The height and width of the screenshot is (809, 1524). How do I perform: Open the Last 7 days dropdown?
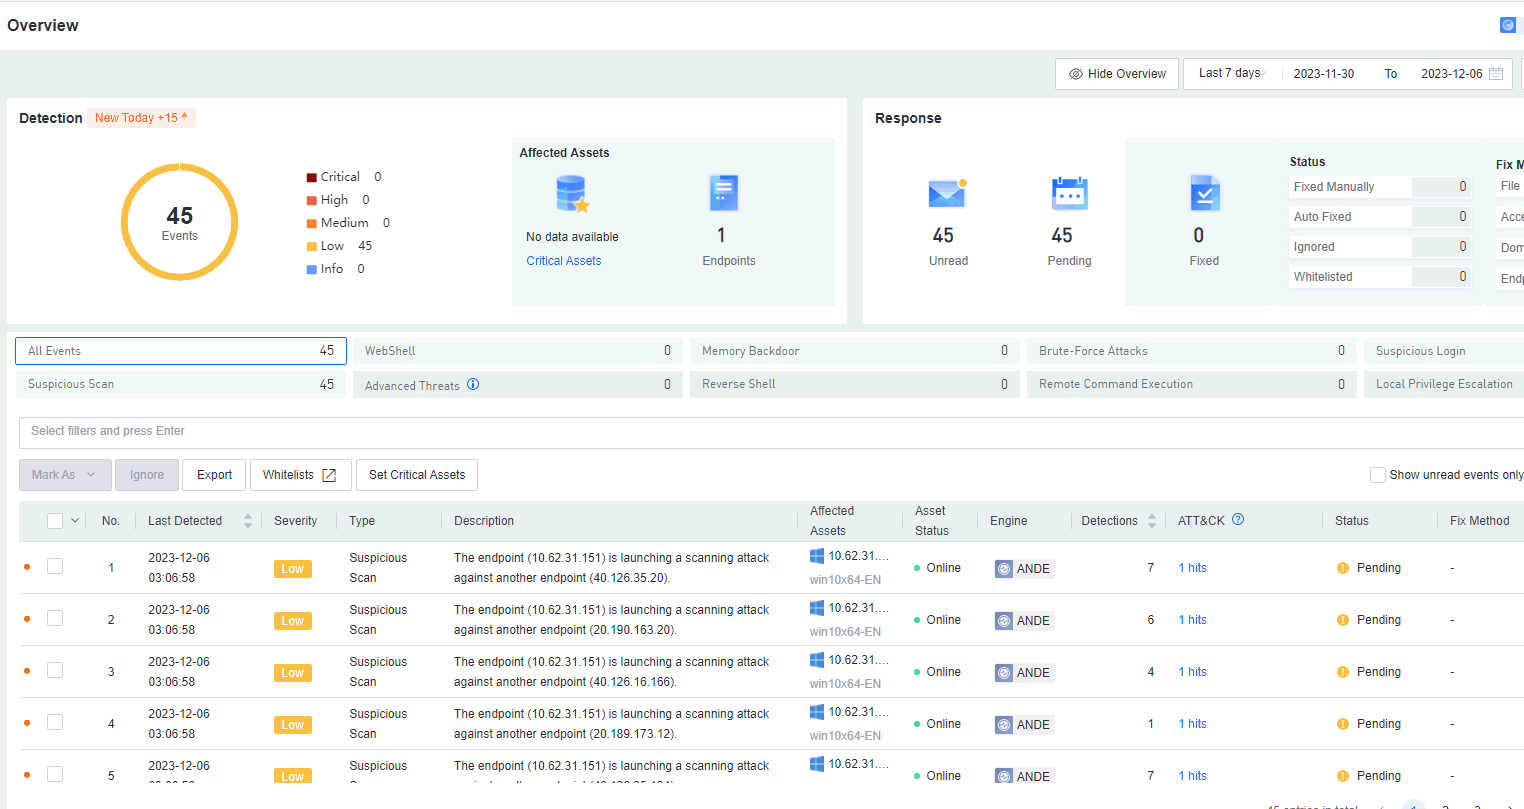(x=1232, y=73)
